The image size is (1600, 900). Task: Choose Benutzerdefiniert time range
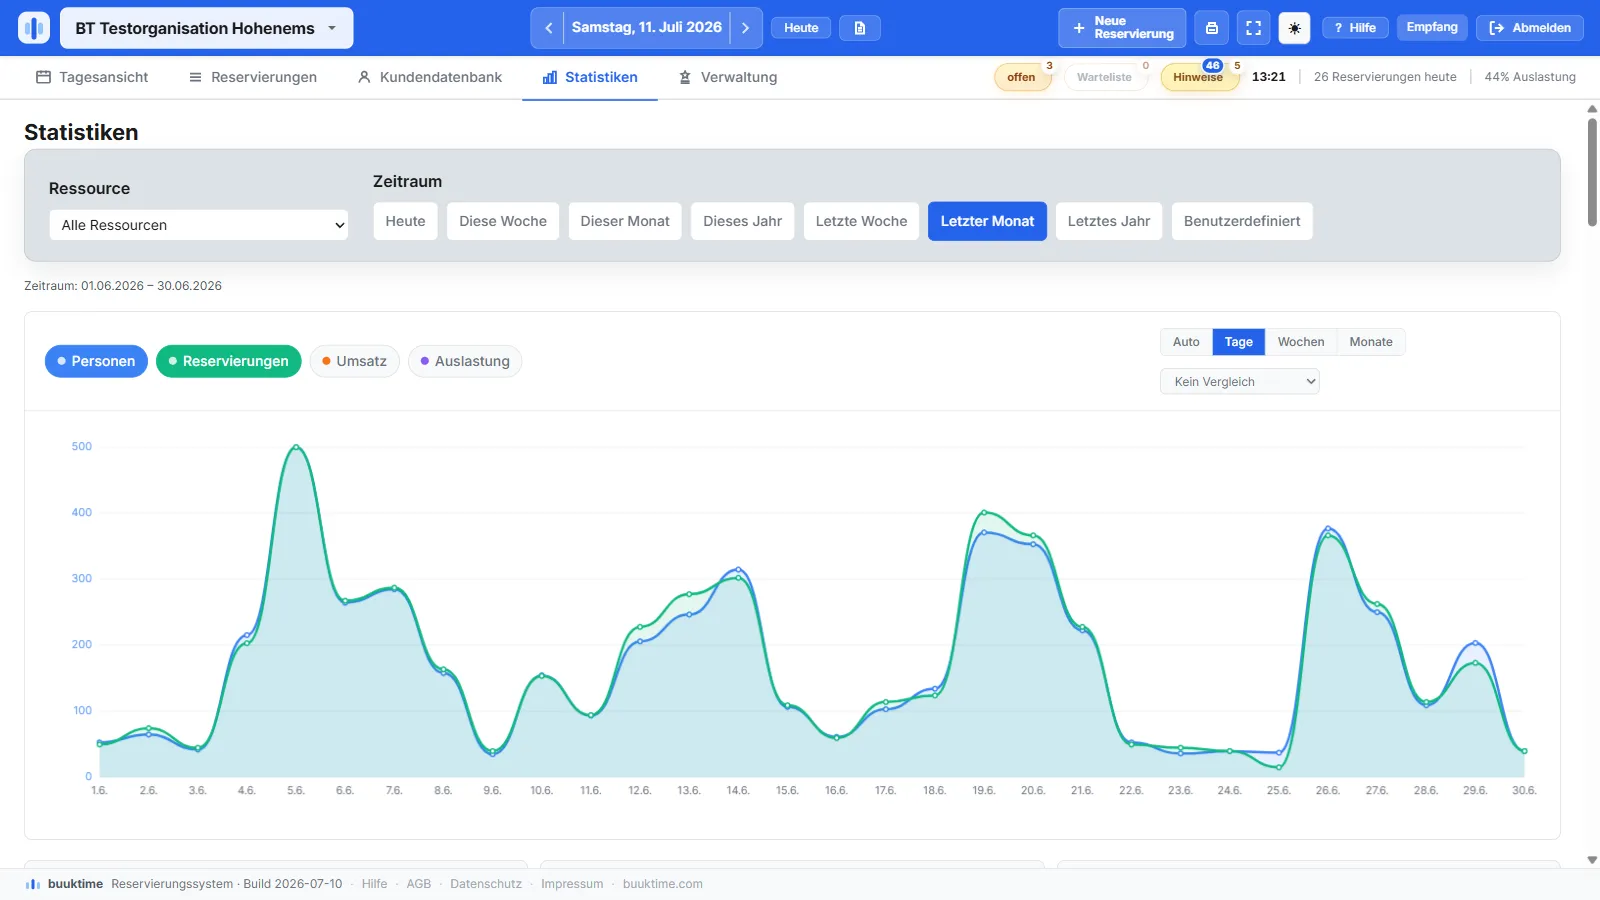(x=1242, y=221)
